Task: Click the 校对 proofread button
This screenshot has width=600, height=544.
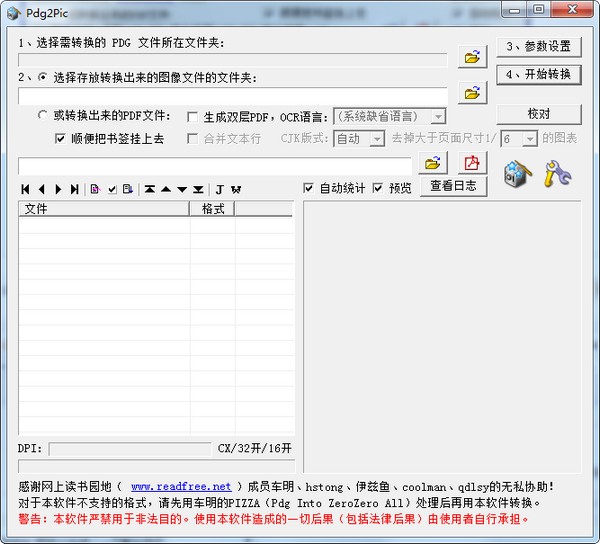Action: (x=539, y=114)
